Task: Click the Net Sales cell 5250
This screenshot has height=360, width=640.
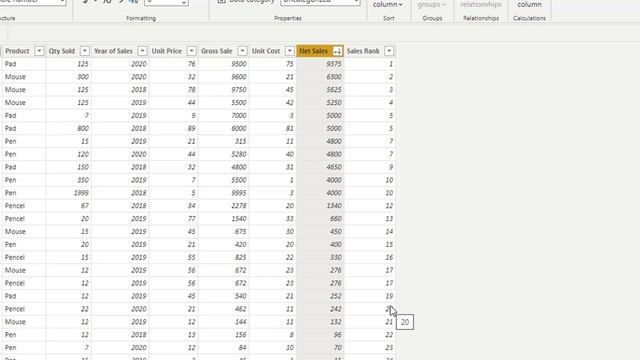Action: point(334,103)
